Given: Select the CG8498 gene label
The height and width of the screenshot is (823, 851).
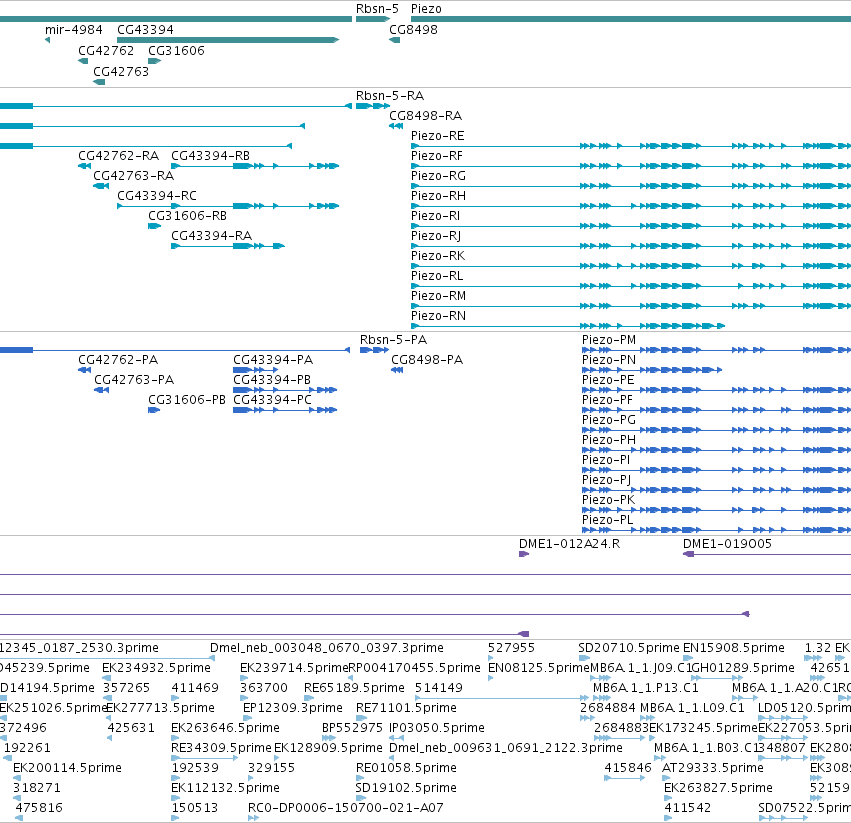Looking at the screenshot, I should click(x=413, y=29).
